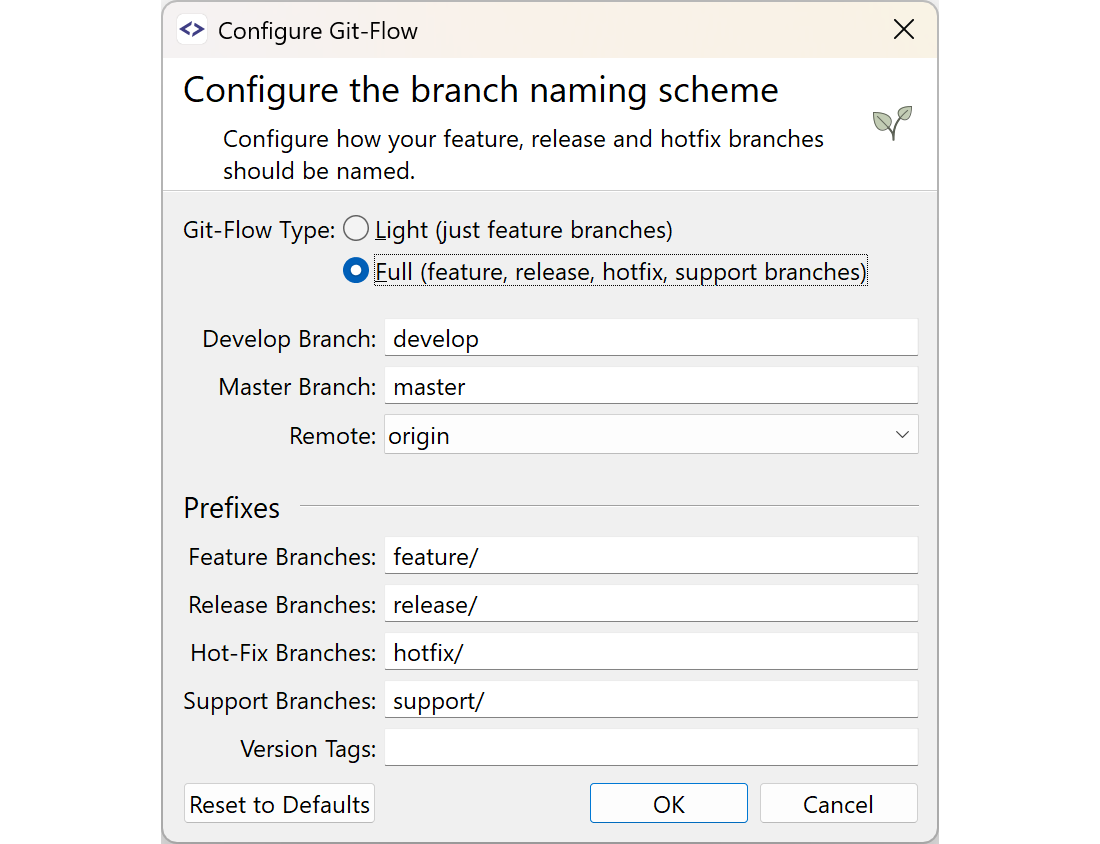1100x844 pixels.
Task: Click the Support Branches prefix field
Action: click(650, 699)
